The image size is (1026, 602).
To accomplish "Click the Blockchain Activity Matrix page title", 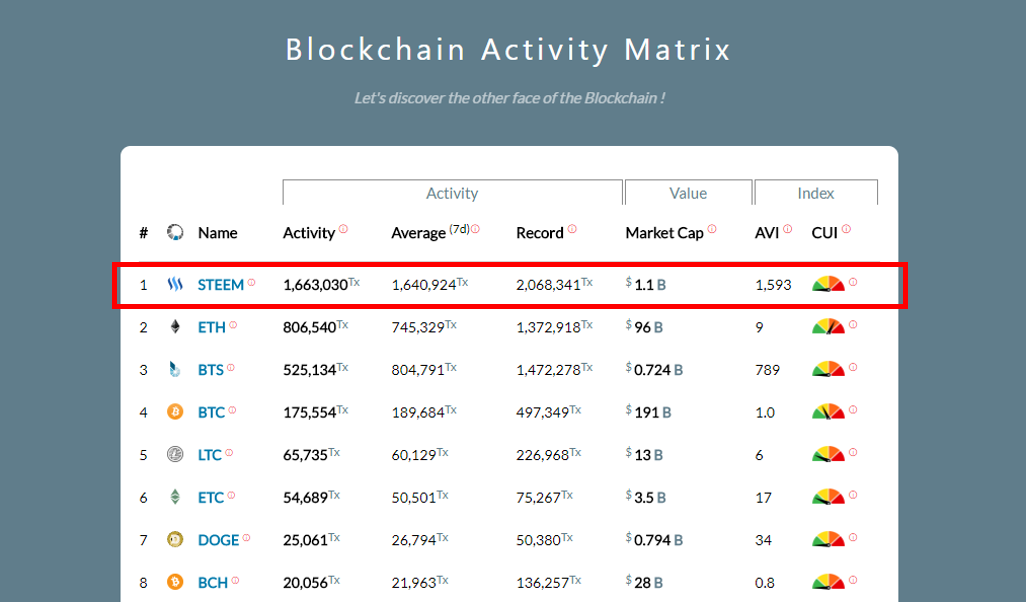I will [x=508, y=50].
